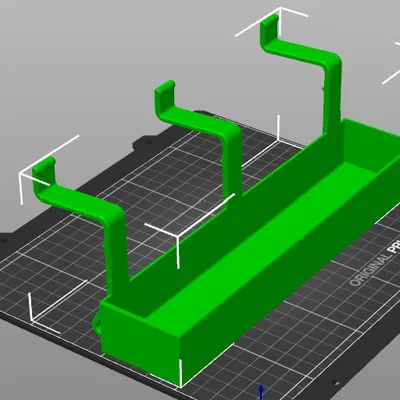
Task: Click the notch at bed's left corner
Action: [4, 240]
